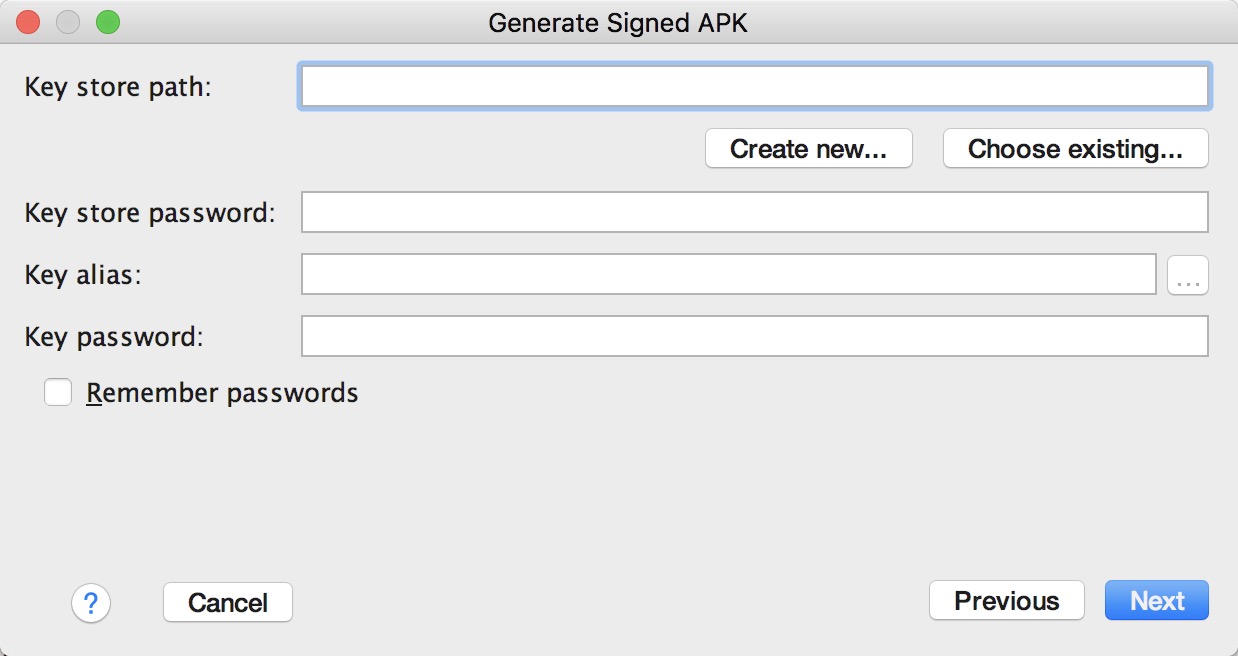1238x656 pixels.
Task: Click the Key alias browse ellipsis button
Action: click(x=1188, y=275)
